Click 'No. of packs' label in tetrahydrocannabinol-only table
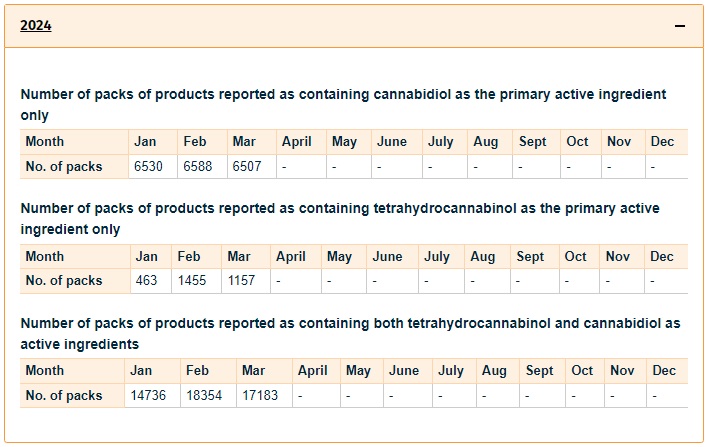Screen dimensions: 709x447 (64, 281)
